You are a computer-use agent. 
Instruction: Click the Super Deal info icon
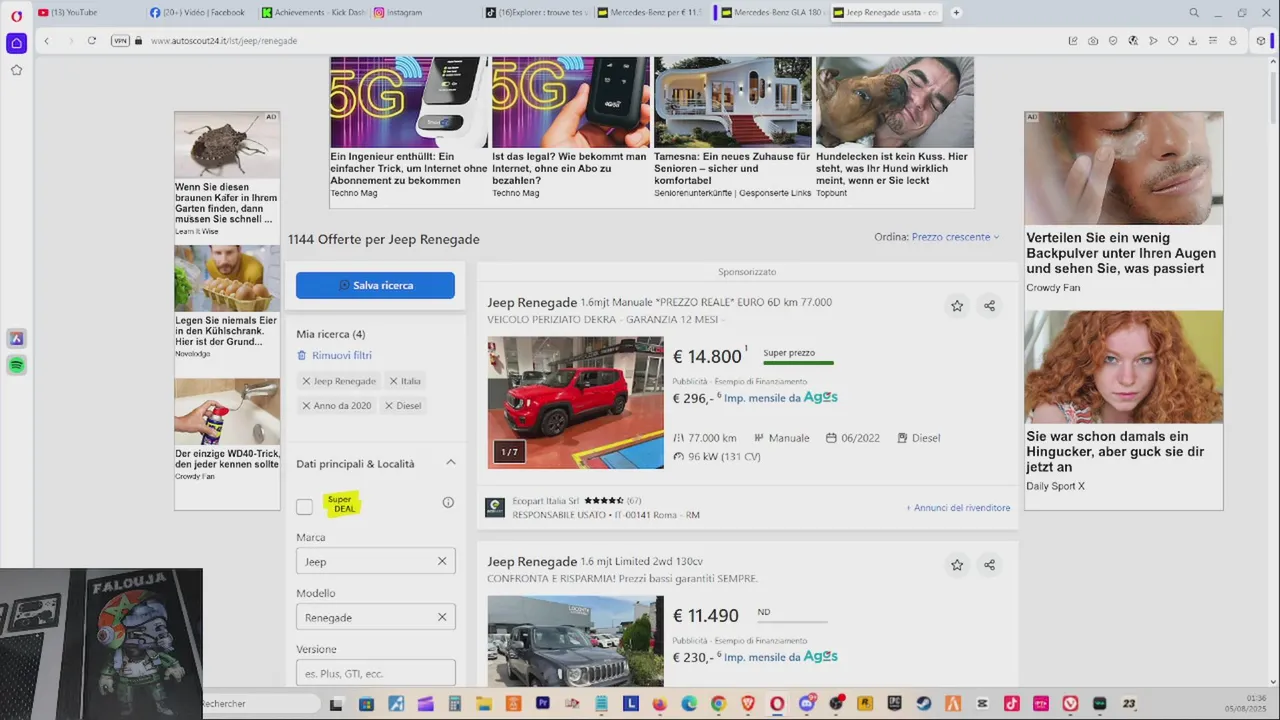[448, 502]
